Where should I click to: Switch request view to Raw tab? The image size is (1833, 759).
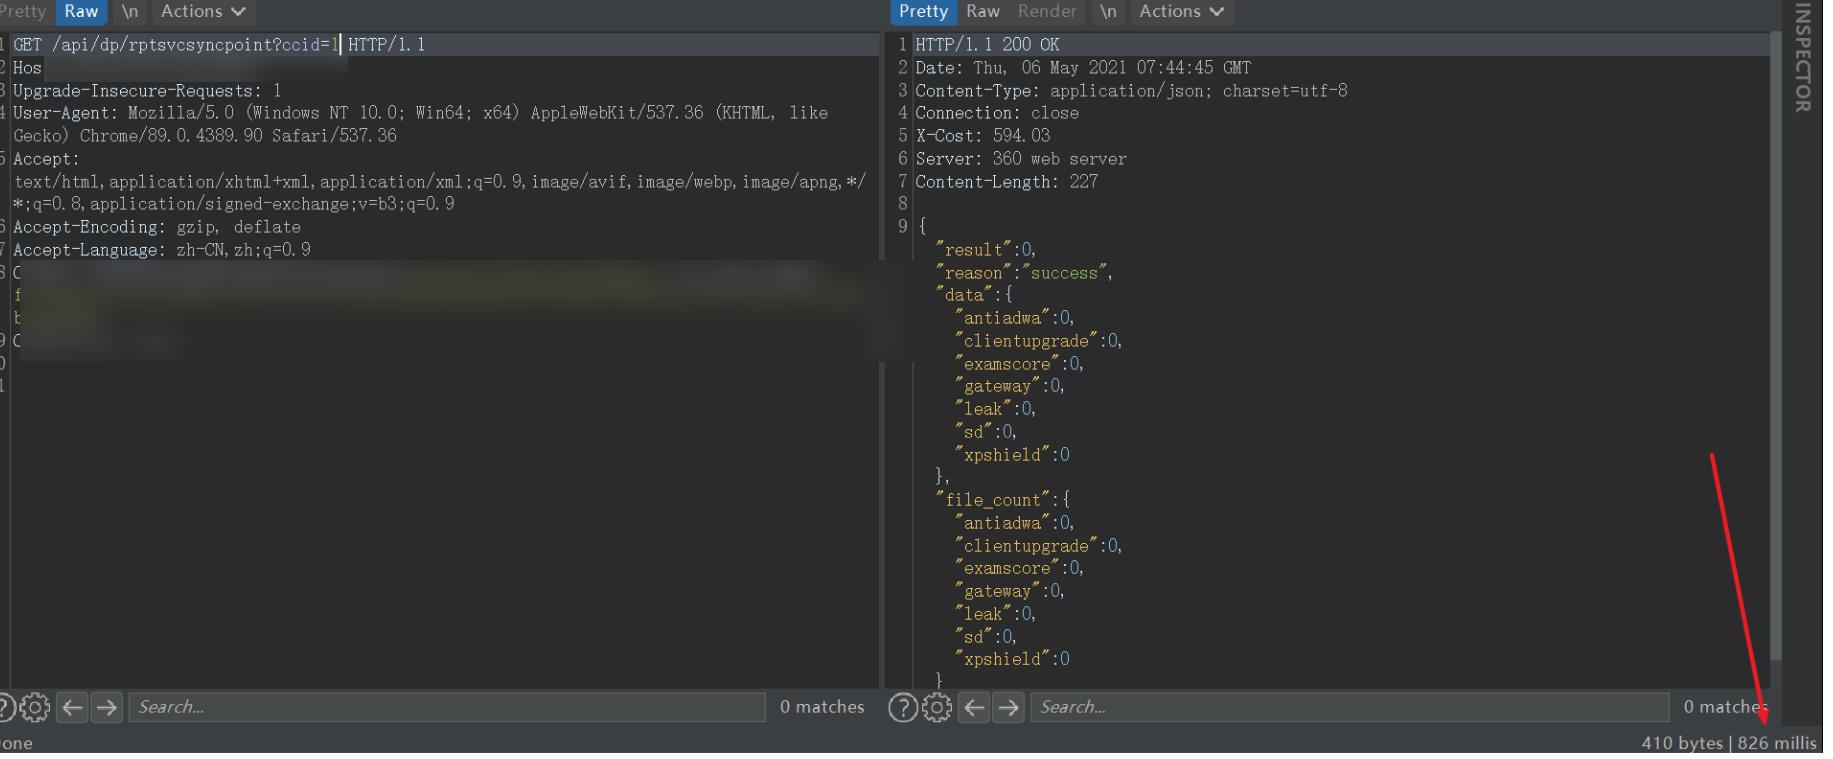click(x=81, y=11)
